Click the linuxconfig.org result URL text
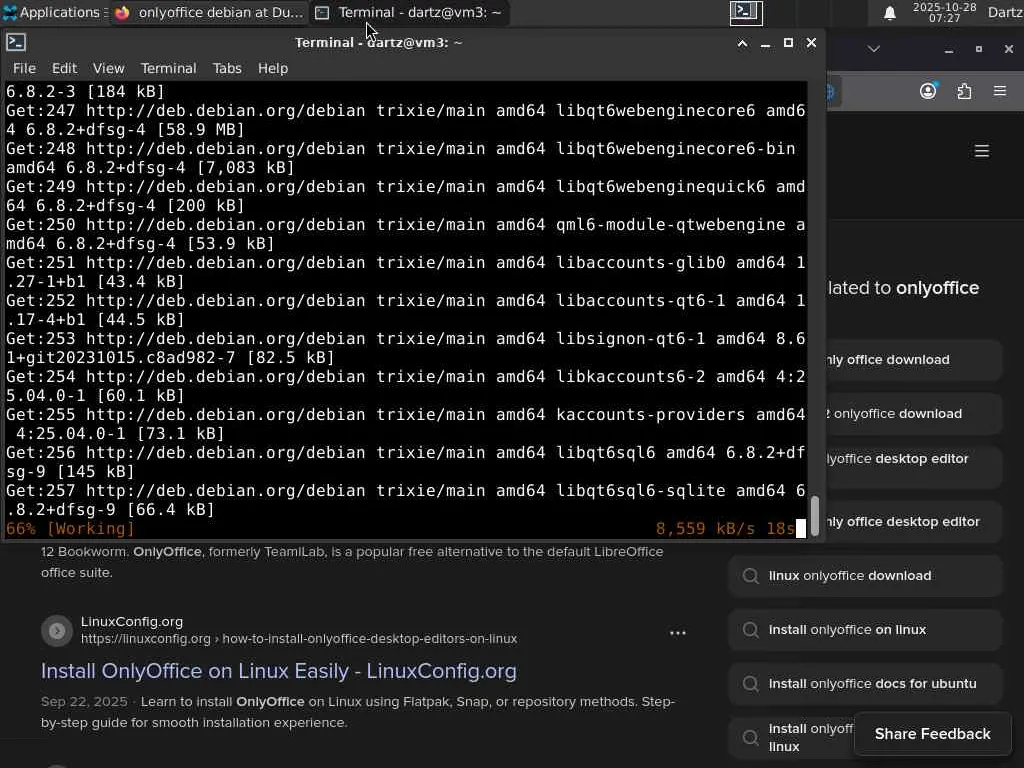This screenshot has width=1024, height=768. click(299, 639)
